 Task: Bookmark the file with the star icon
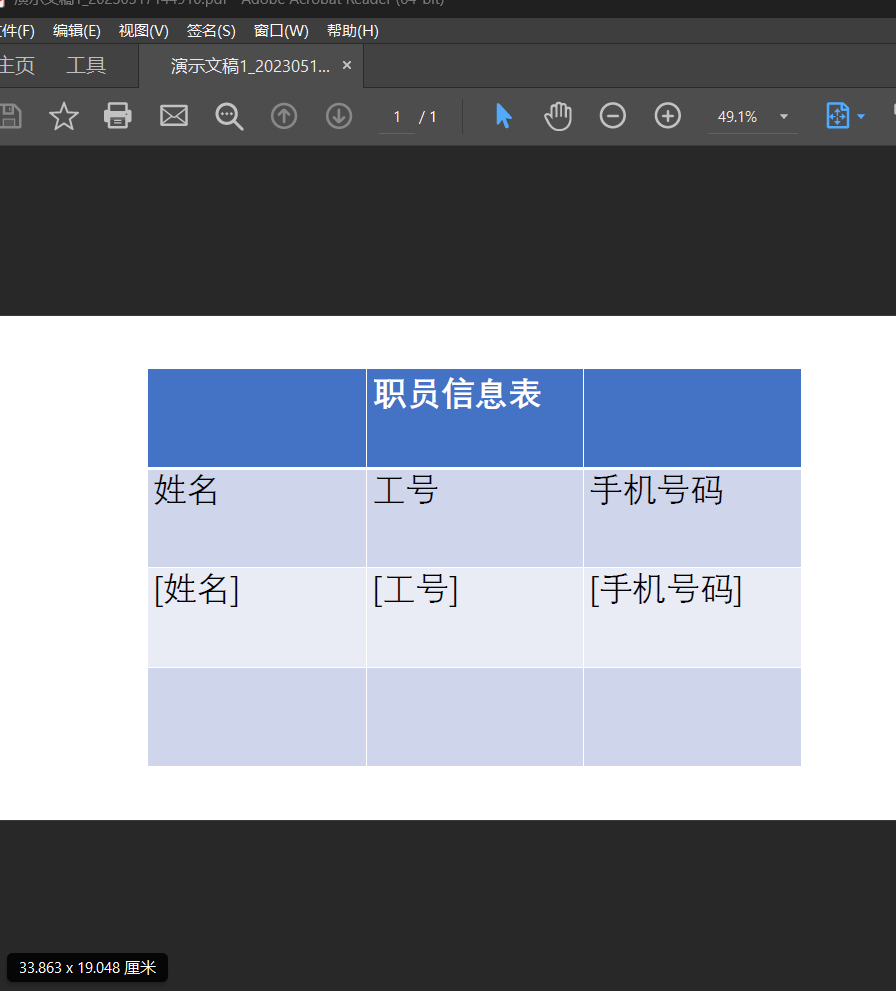click(64, 116)
